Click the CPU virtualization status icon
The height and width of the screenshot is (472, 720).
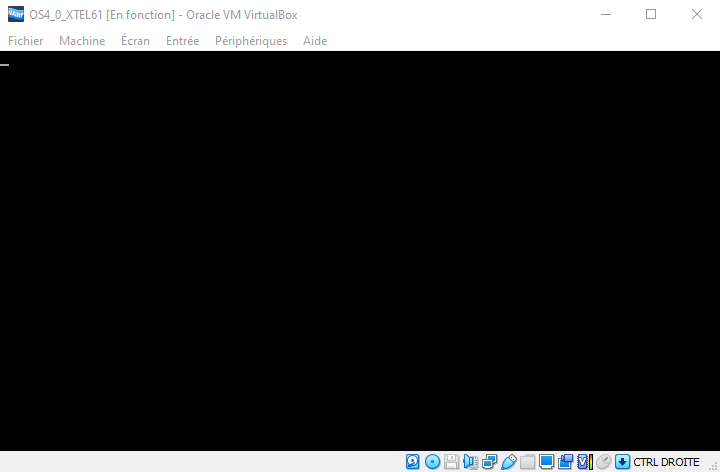pos(585,461)
